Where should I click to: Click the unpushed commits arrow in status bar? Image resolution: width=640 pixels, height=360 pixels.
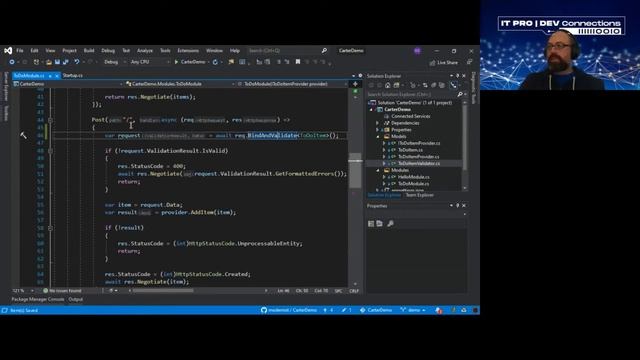click(x=325, y=310)
